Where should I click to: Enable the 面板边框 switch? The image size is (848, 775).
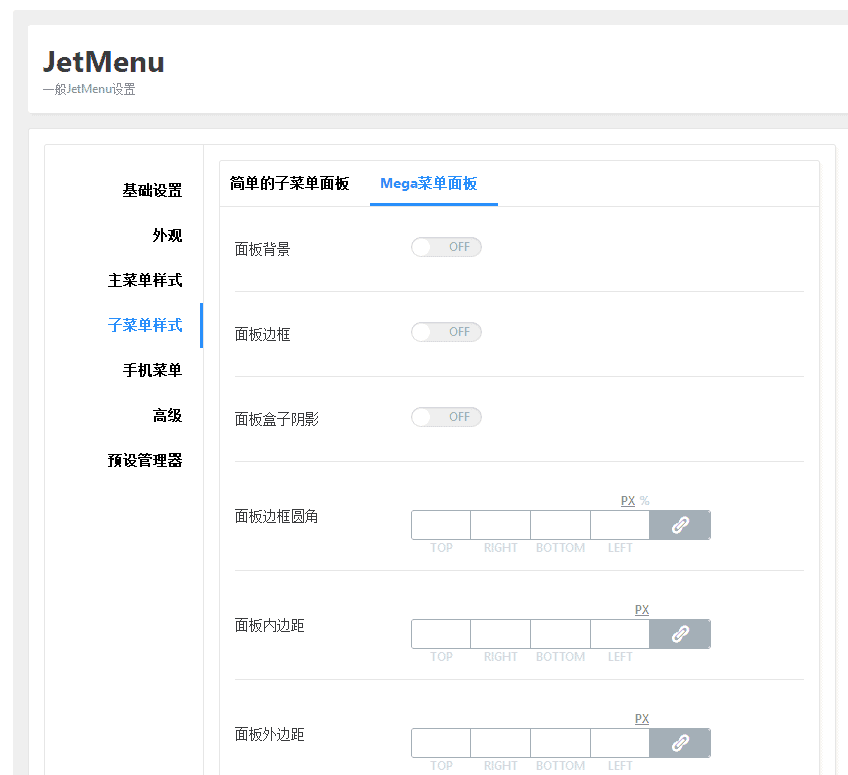click(446, 332)
